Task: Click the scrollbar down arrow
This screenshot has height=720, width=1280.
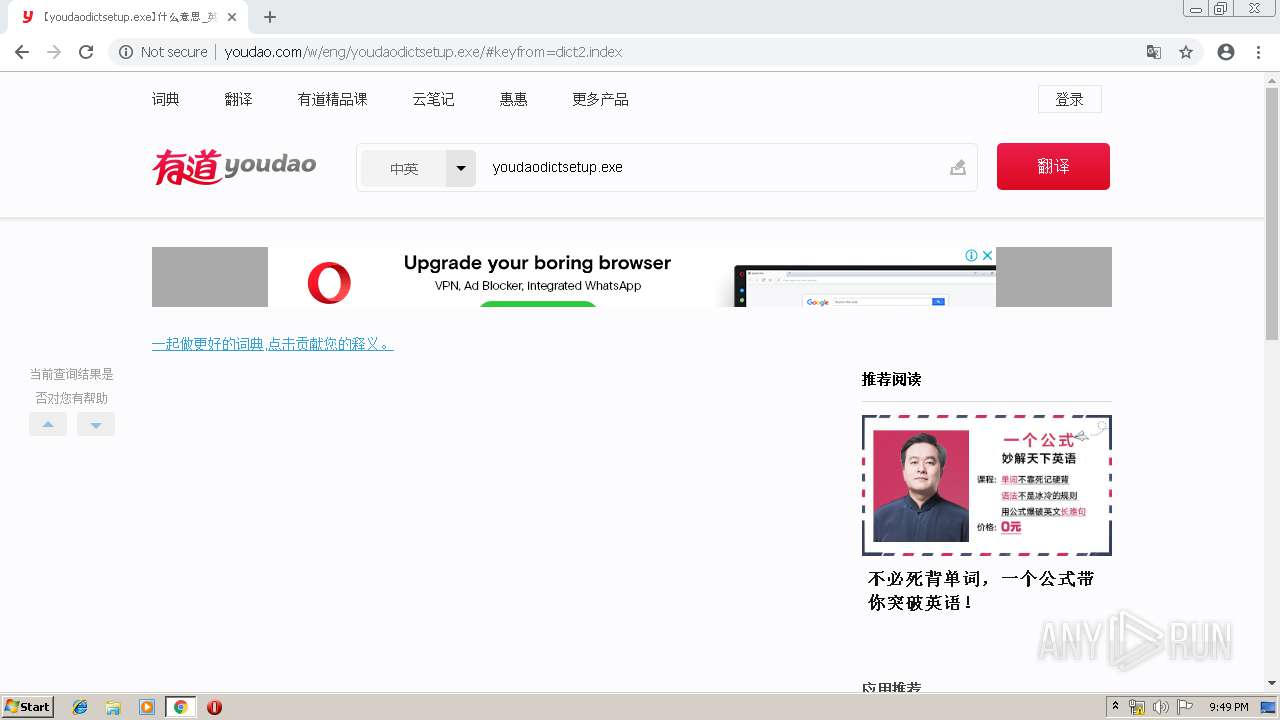Action: pyautogui.click(x=1272, y=683)
